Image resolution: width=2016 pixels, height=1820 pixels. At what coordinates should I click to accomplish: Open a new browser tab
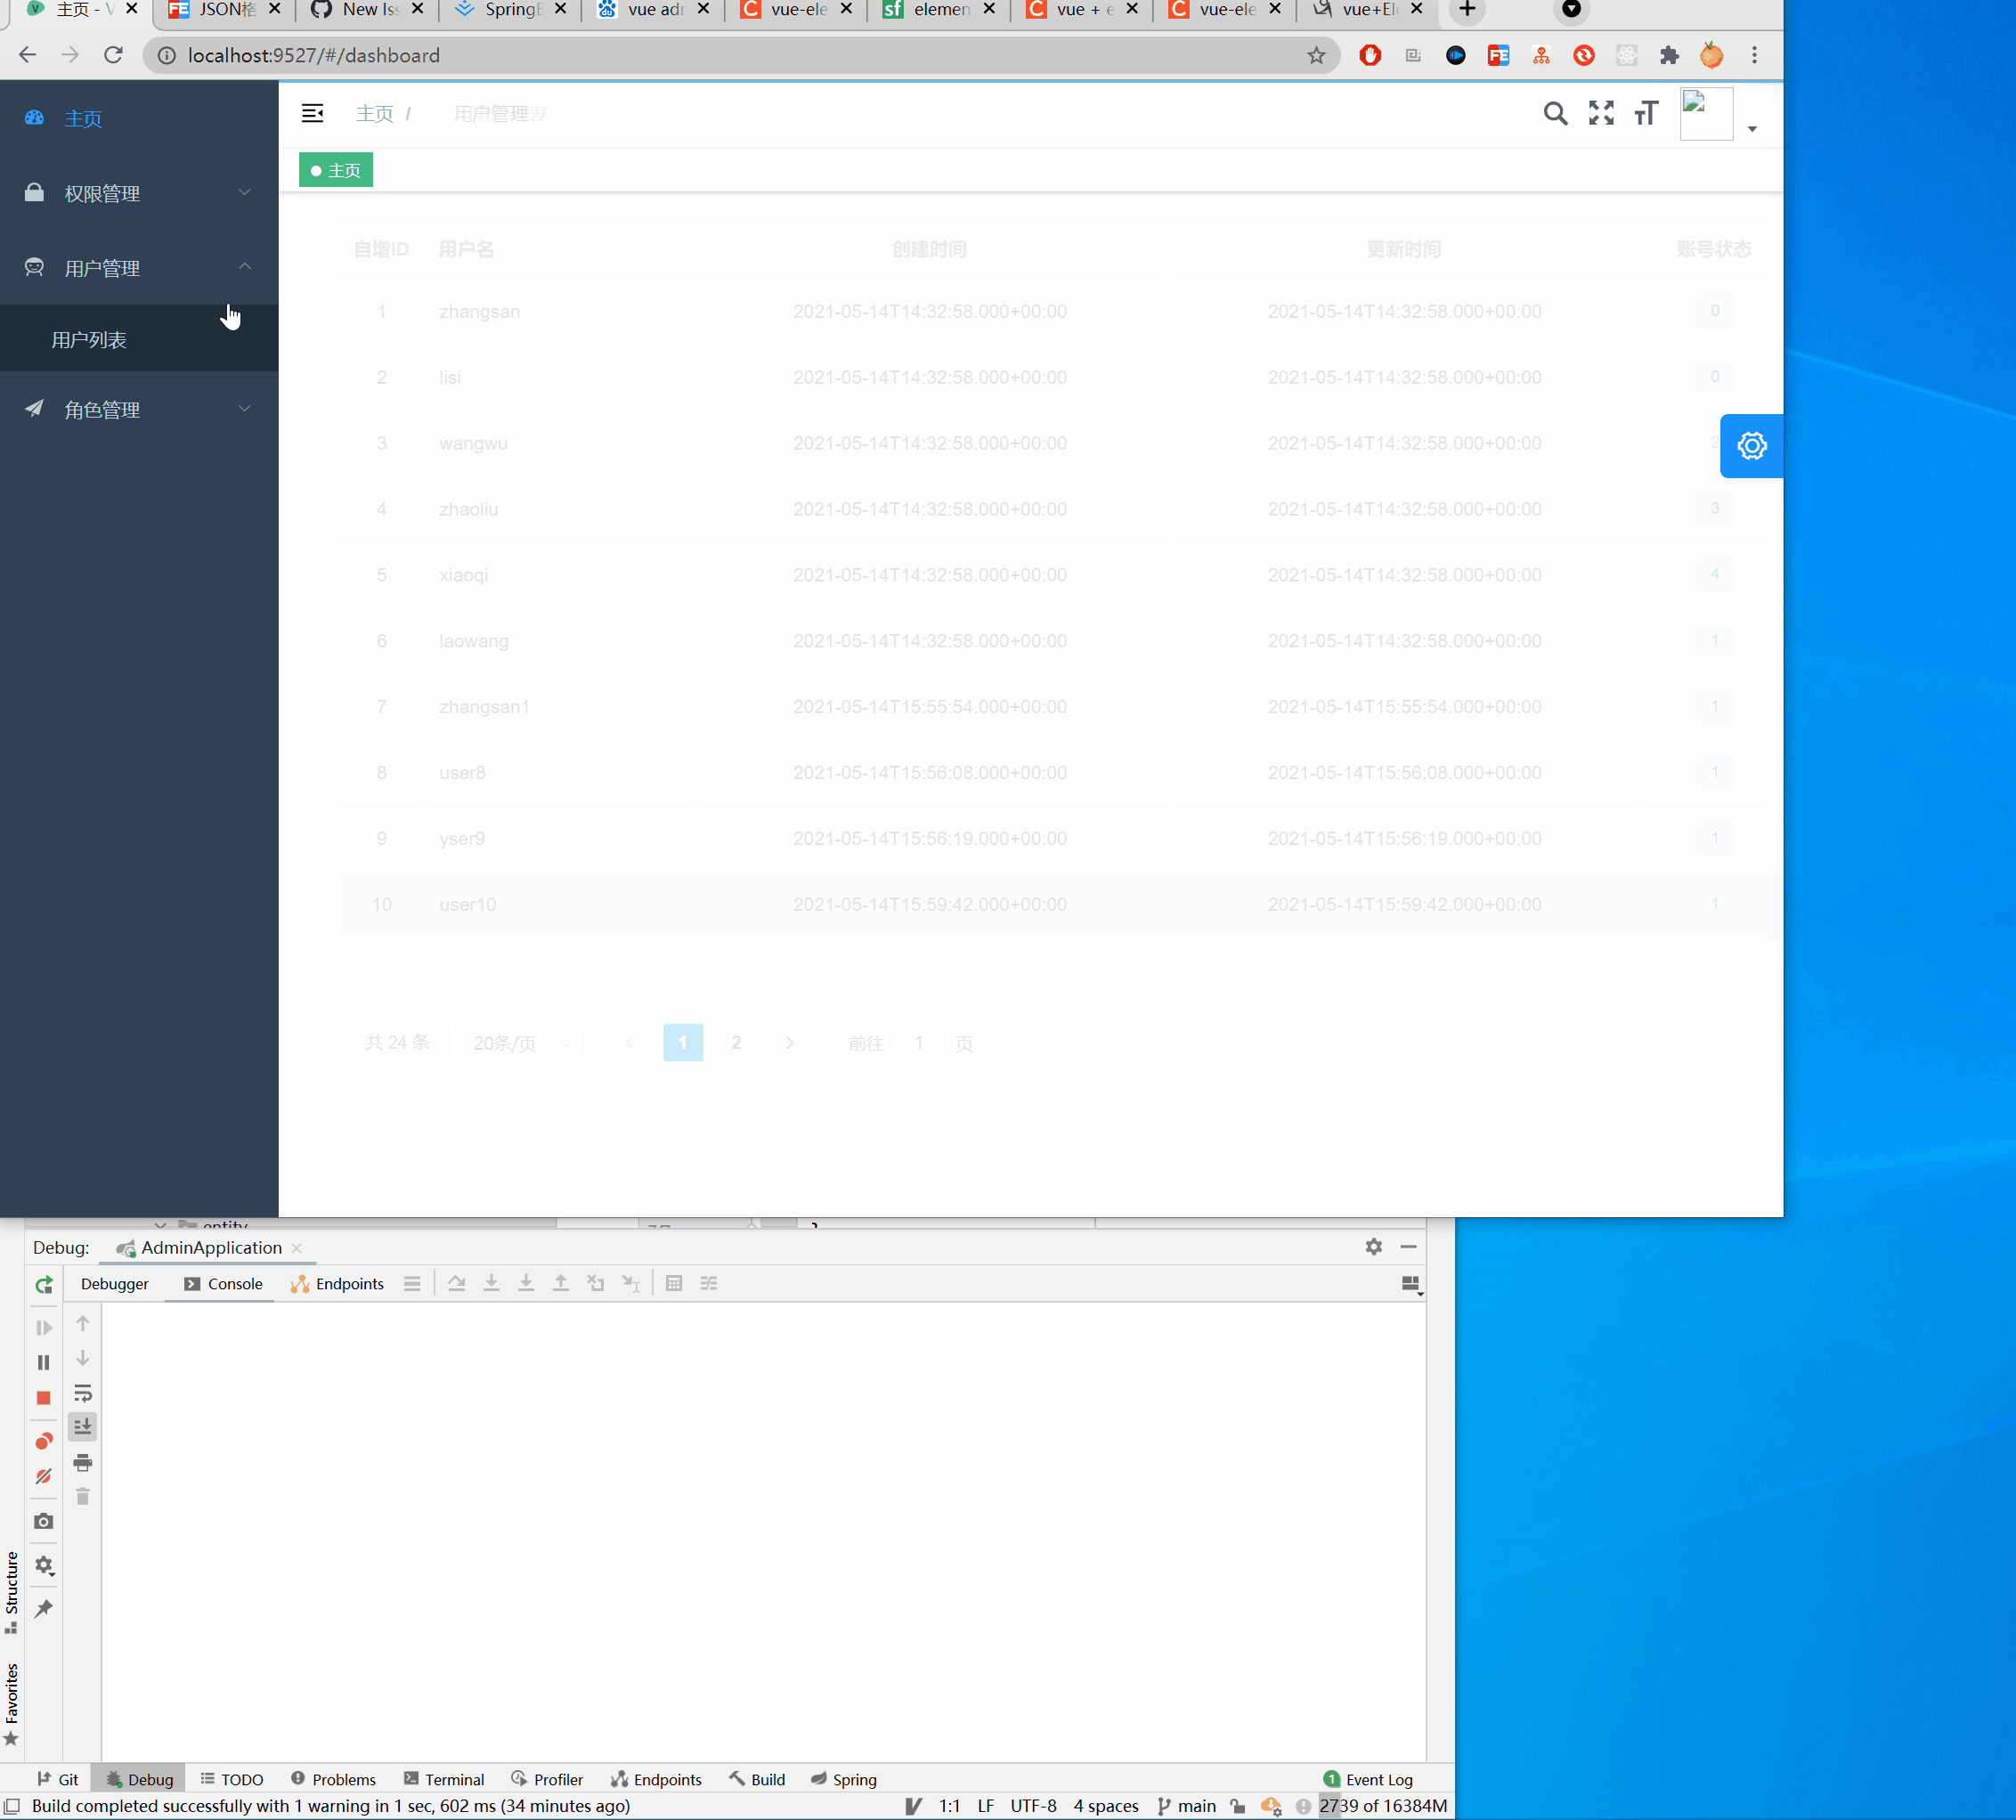coord(1467,10)
